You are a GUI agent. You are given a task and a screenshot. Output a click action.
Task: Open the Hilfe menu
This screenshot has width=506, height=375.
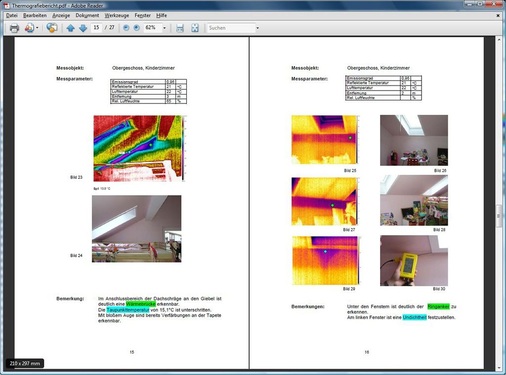[161, 15]
